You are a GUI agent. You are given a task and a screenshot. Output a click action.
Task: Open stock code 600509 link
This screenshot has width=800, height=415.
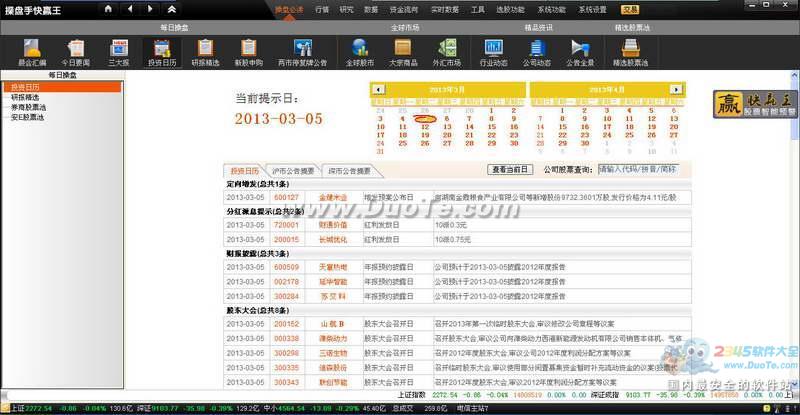[x=286, y=267]
